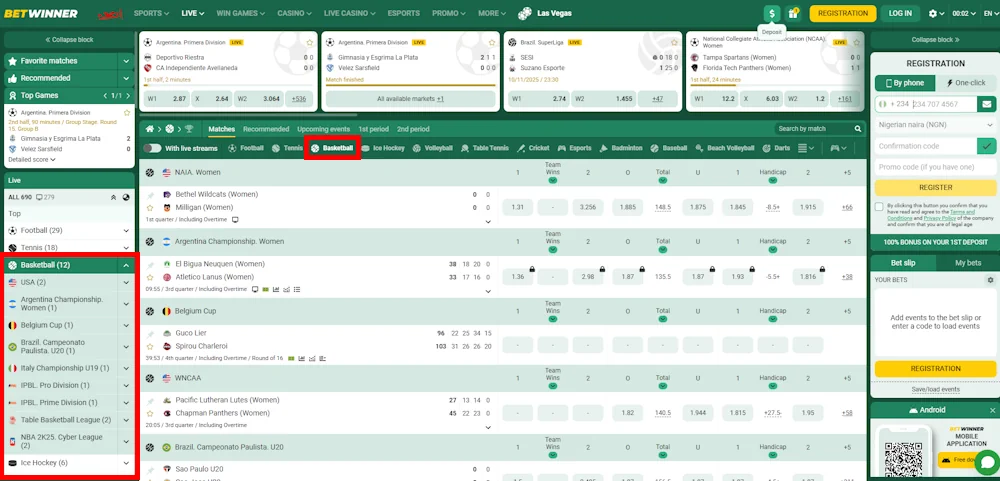Toggle With live streams switch
The width and height of the screenshot is (1000, 481).
(x=152, y=148)
